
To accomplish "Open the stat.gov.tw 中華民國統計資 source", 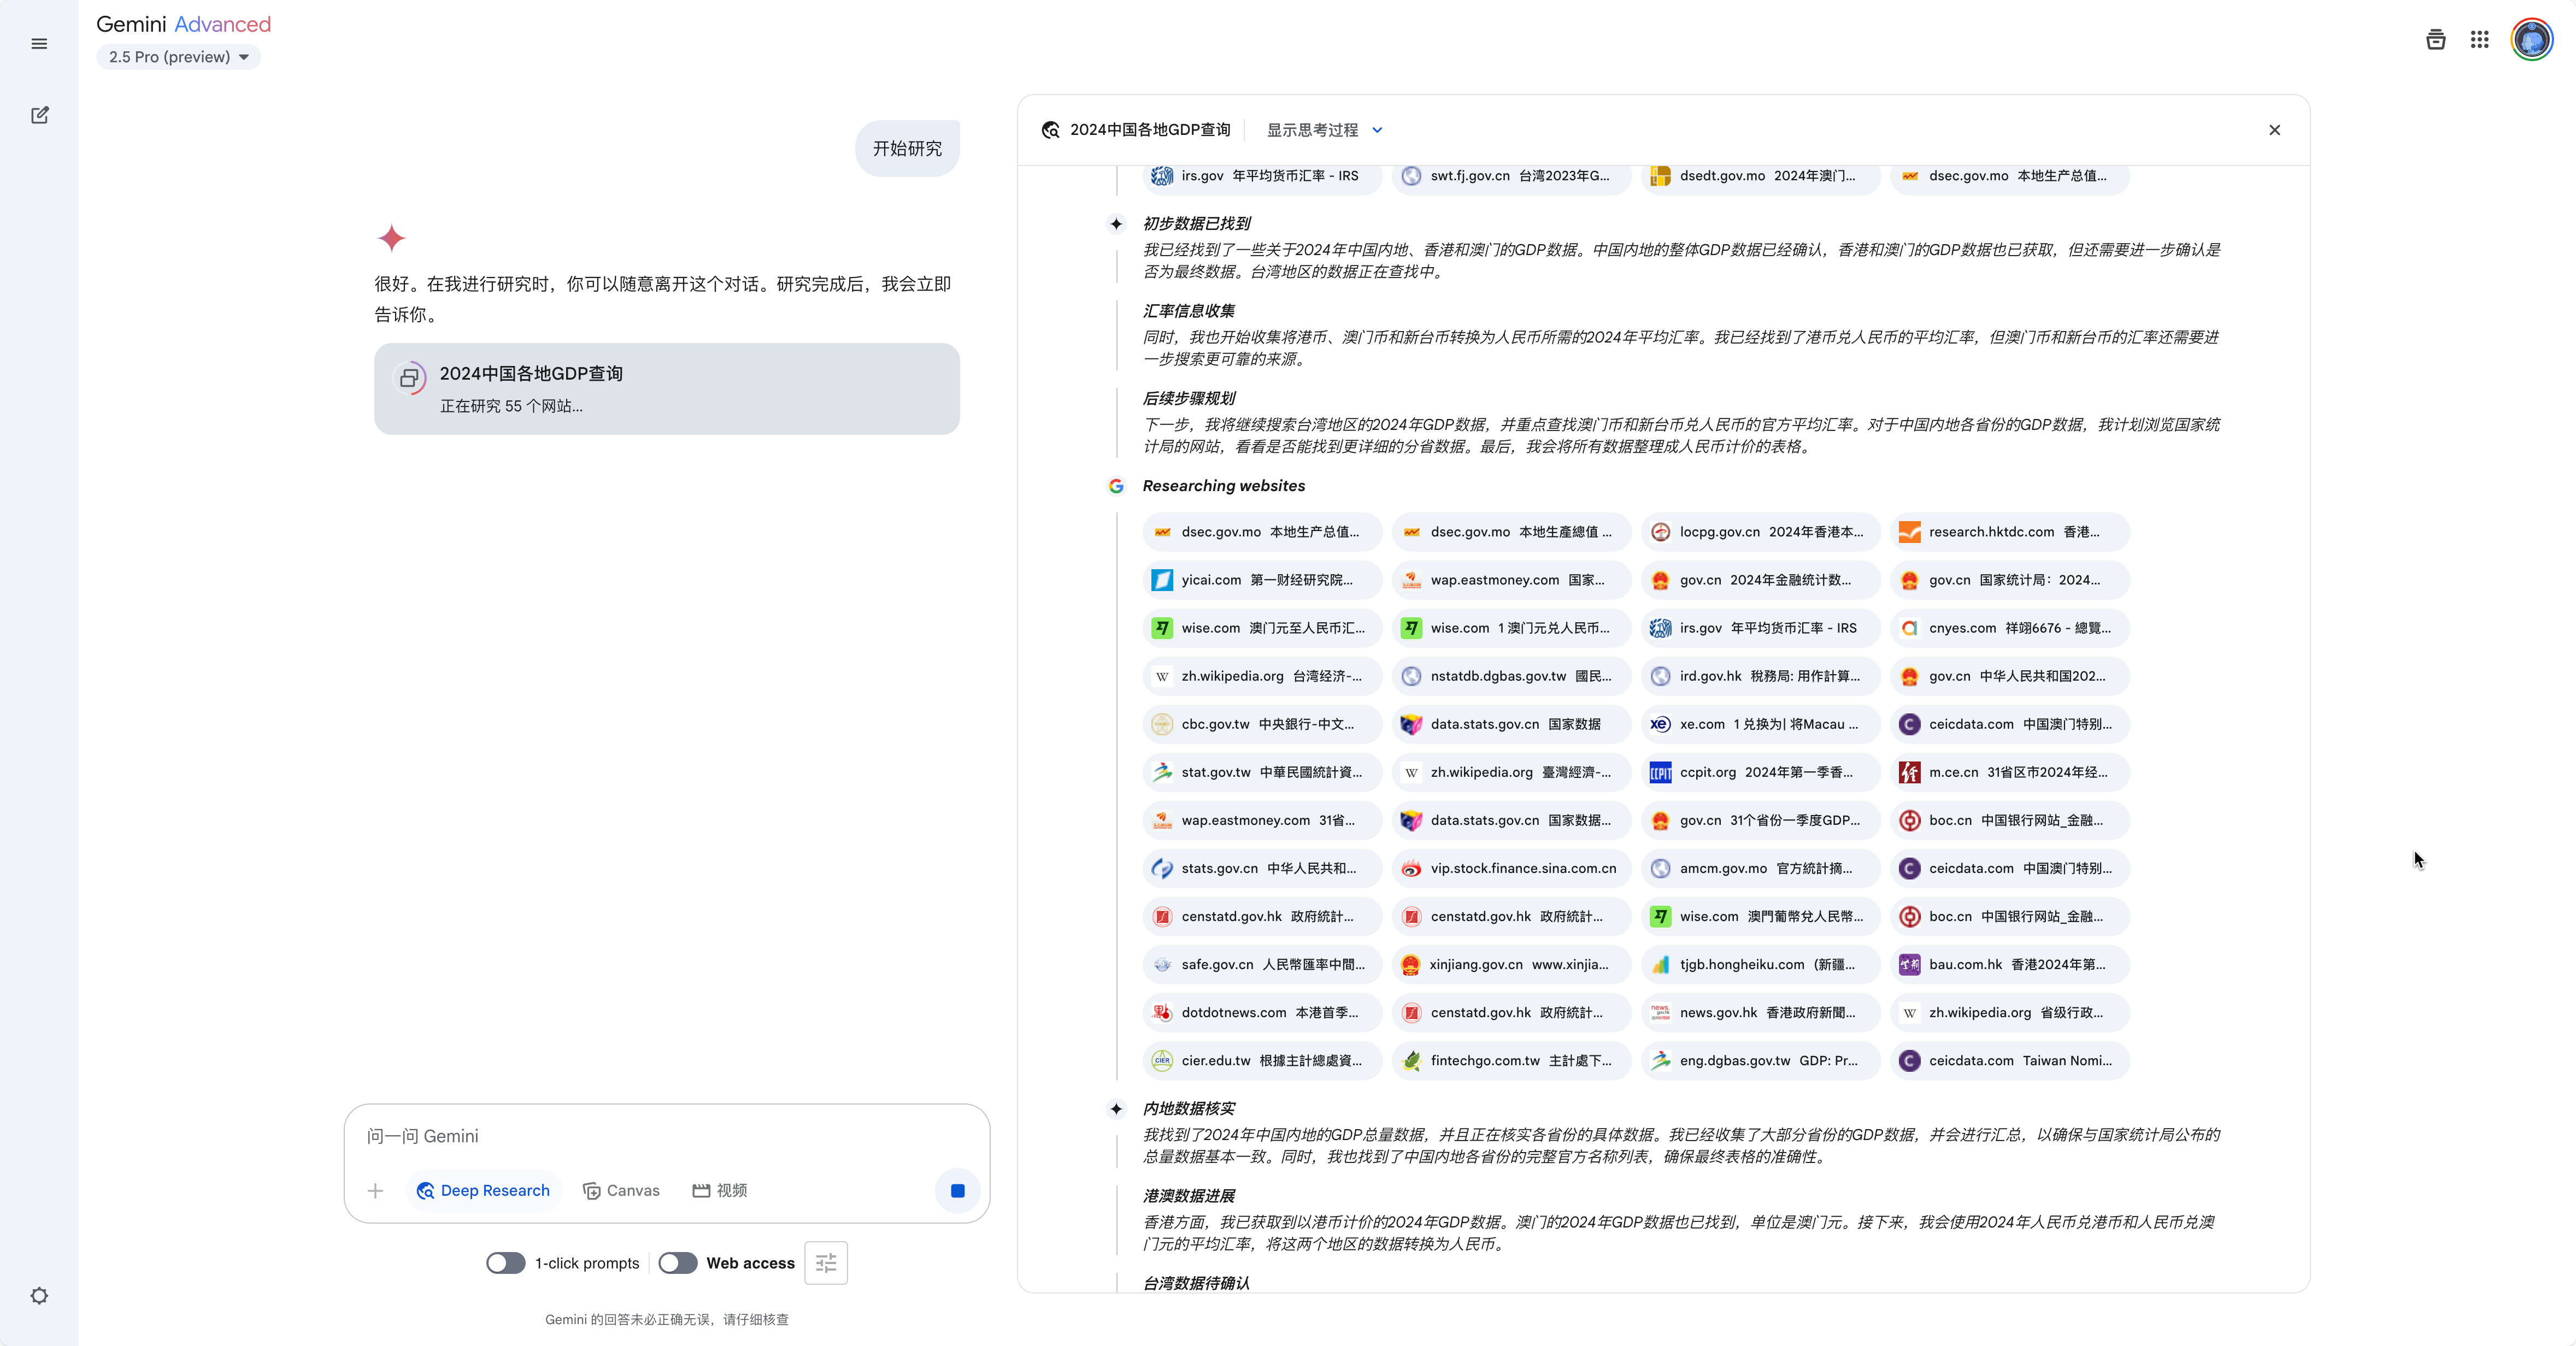I will click(1262, 772).
